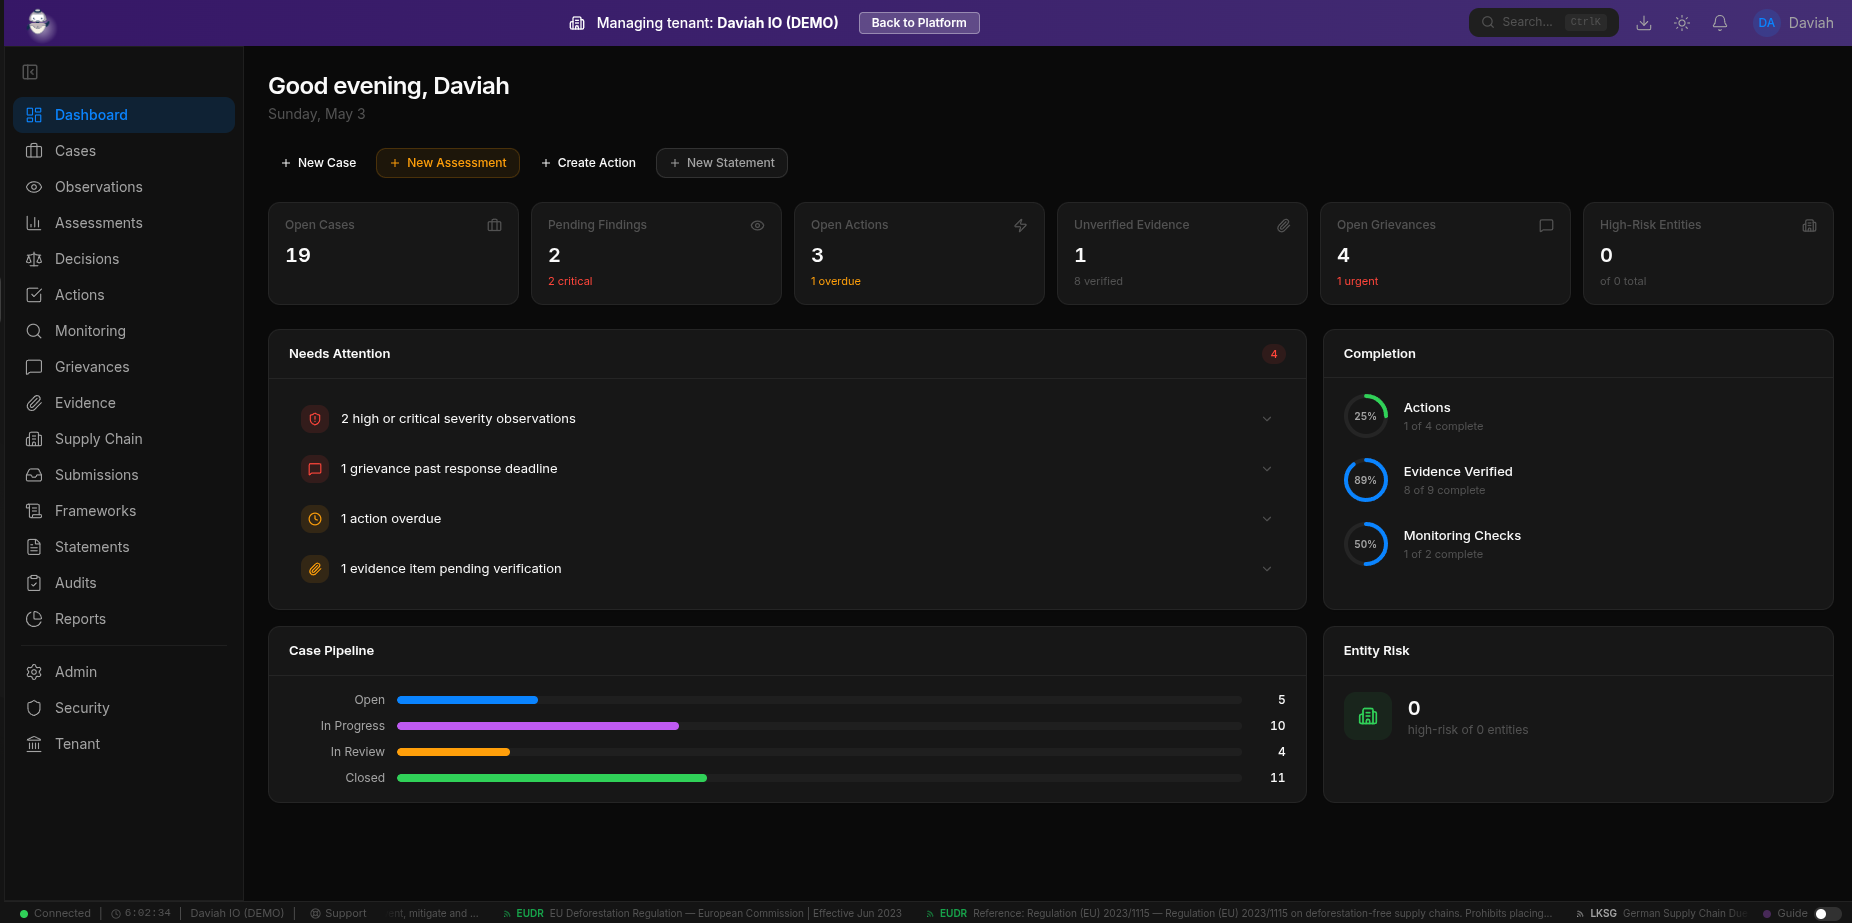Open notifications bell icon
The height and width of the screenshot is (923, 1852).
pyautogui.click(x=1720, y=23)
